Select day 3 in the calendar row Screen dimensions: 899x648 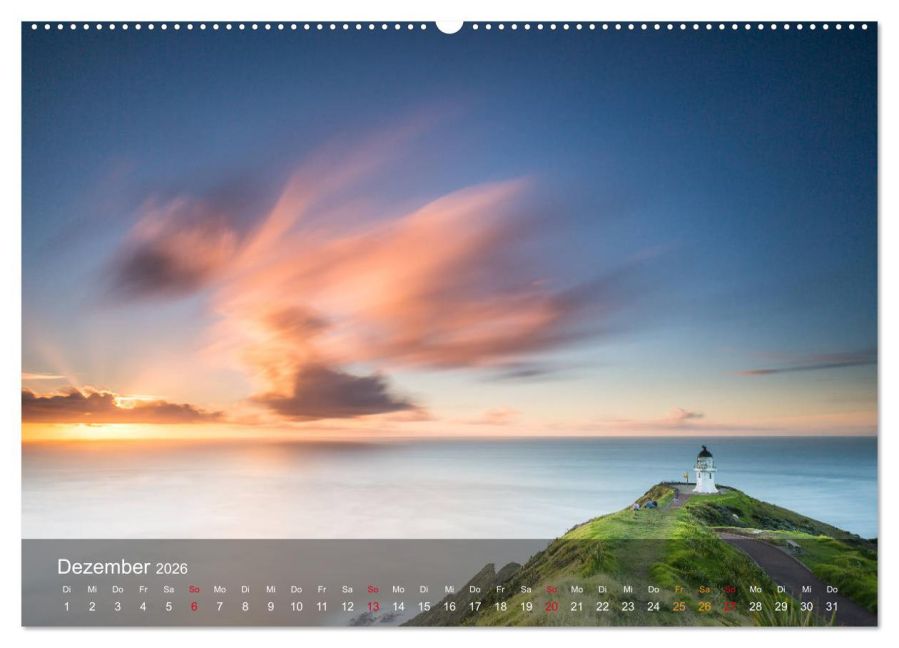(x=118, y=607)
